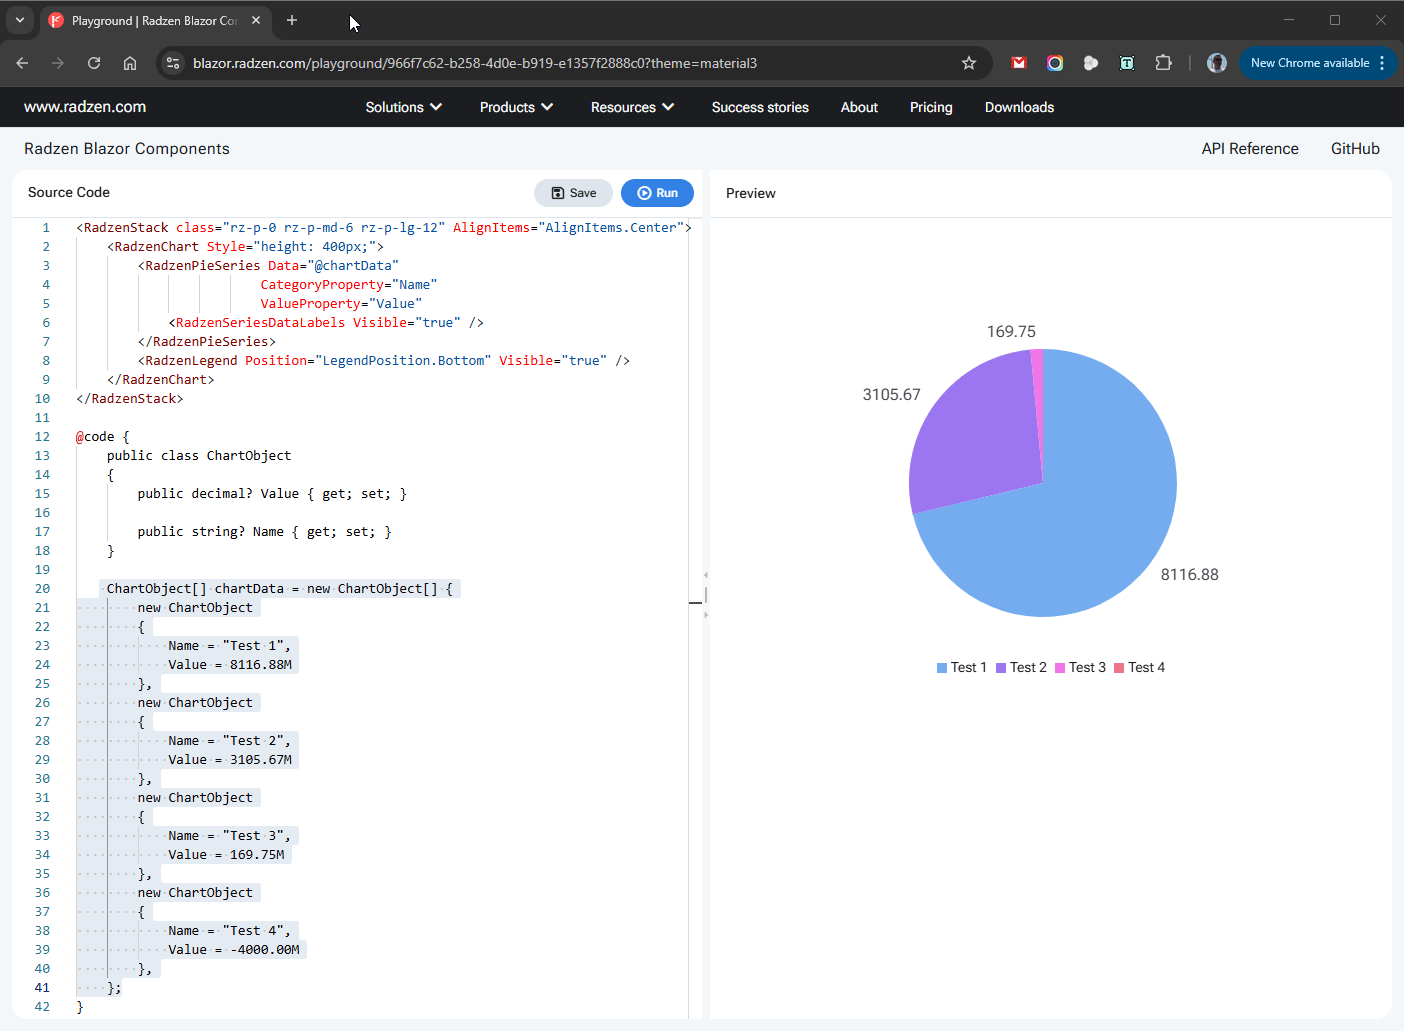Click the back navigation arrow
This screenshot has height=1031, width=1404.
click(x=22, y=63)
